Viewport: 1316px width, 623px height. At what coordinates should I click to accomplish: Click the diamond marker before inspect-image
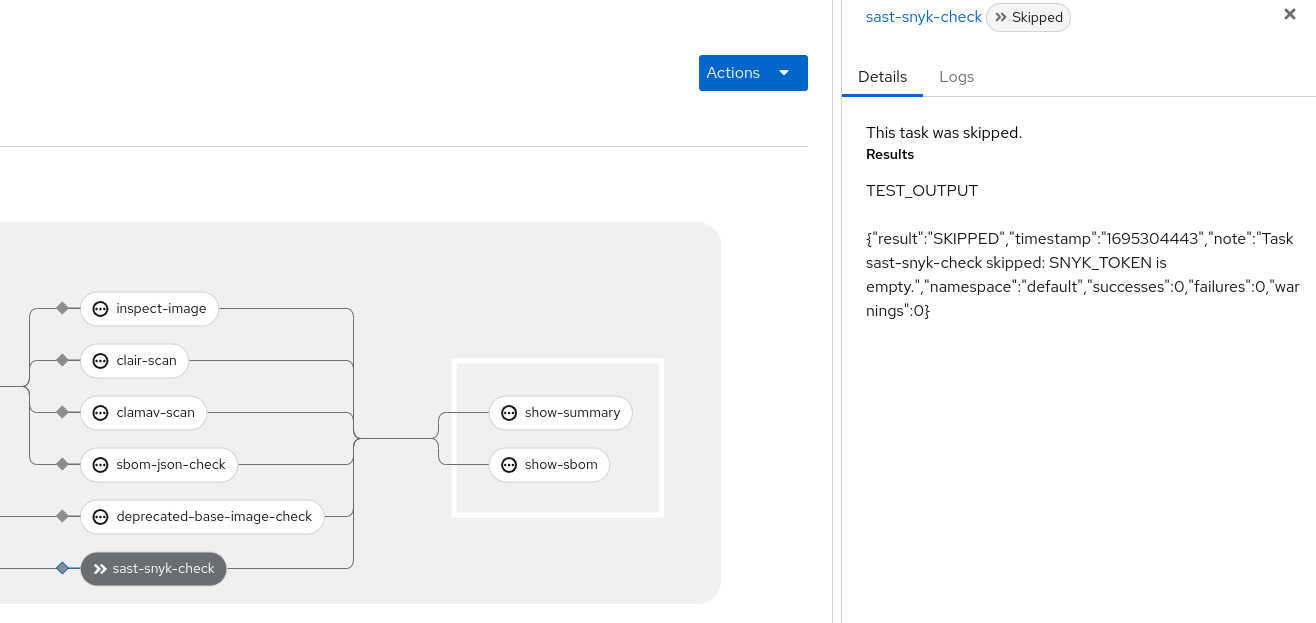62,308
